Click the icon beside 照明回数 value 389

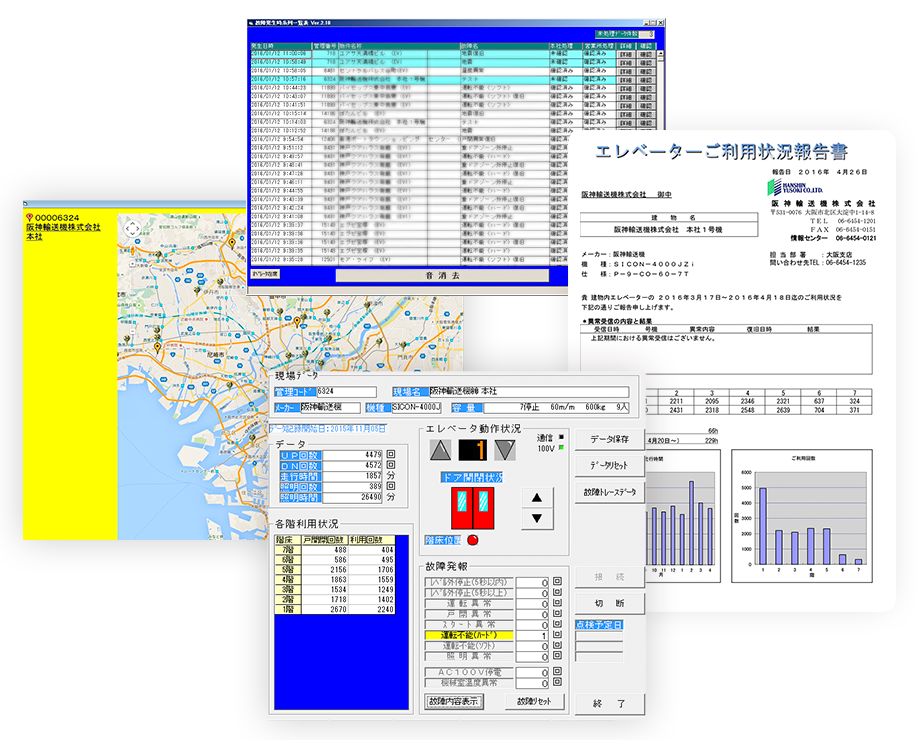click(391, 486)
